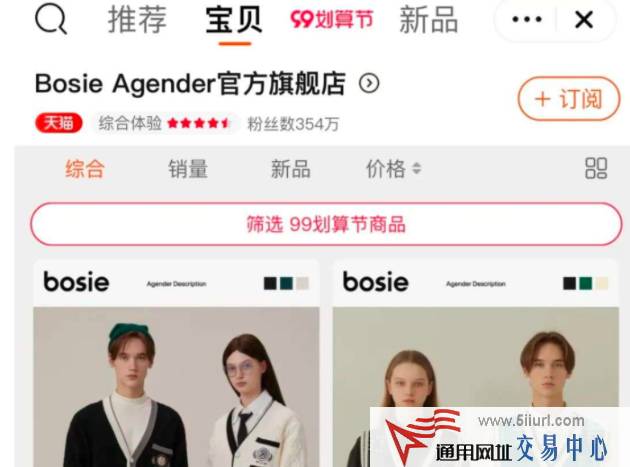
Task: Toggle price sort arrows next to 价格
Action: click(417, 168)
